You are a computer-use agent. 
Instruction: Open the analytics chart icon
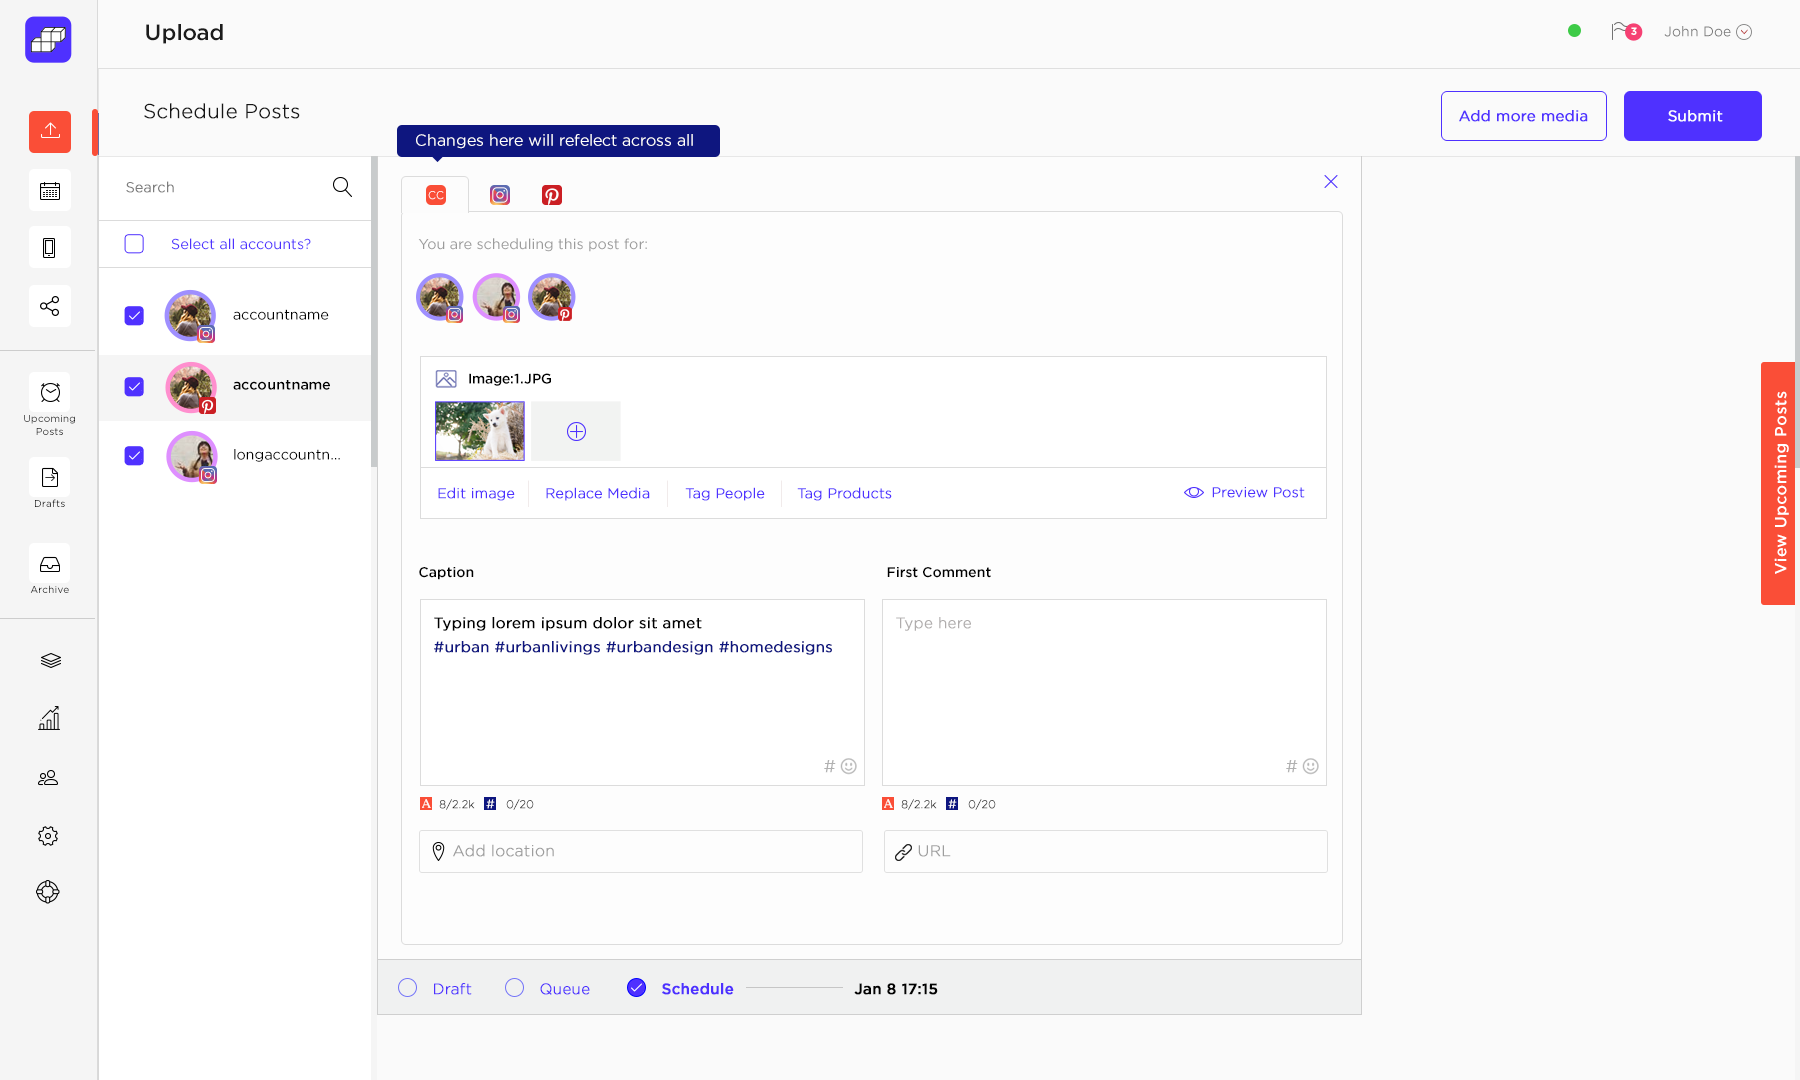tap(49, 719)
